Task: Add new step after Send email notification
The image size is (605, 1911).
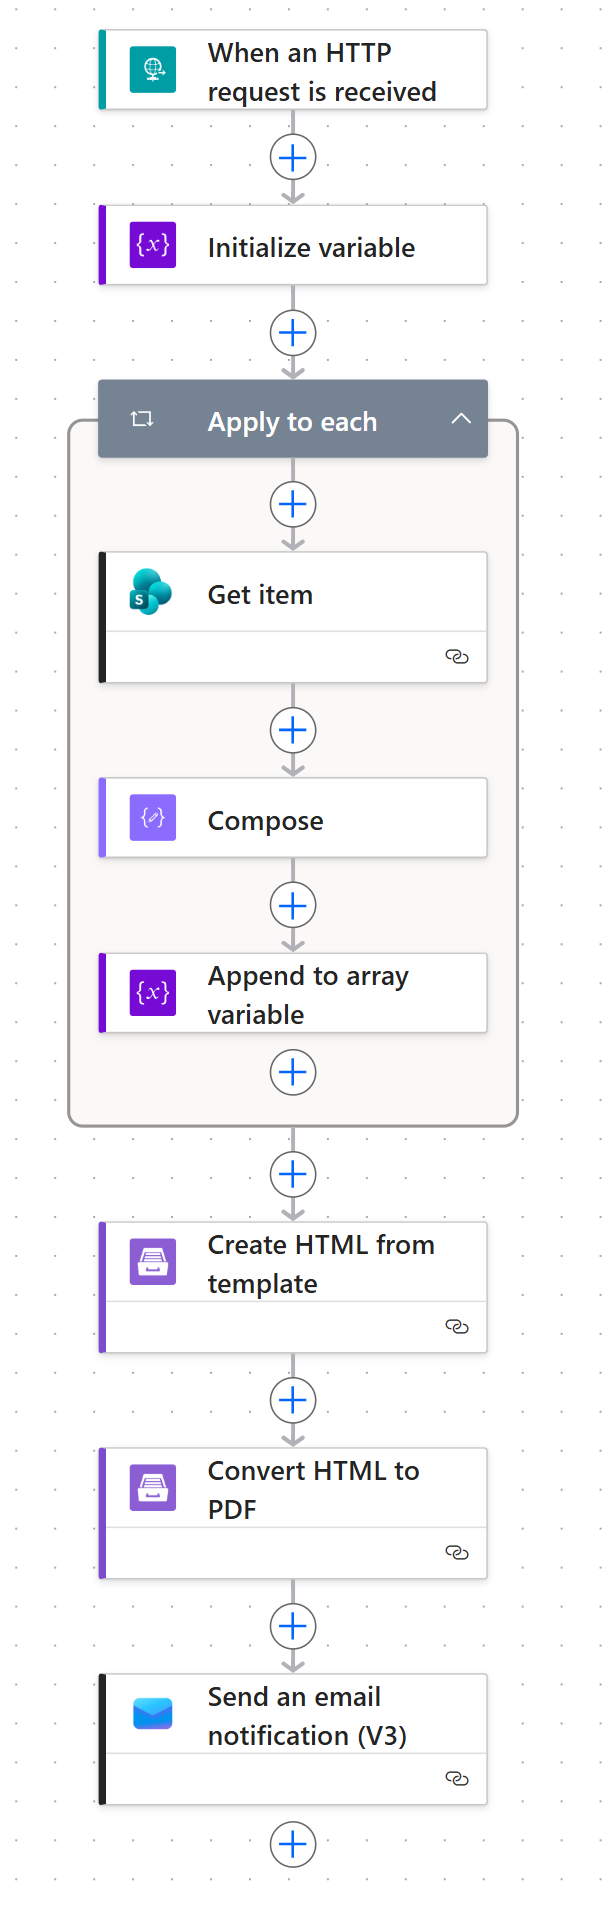Action: (293, 1844)
